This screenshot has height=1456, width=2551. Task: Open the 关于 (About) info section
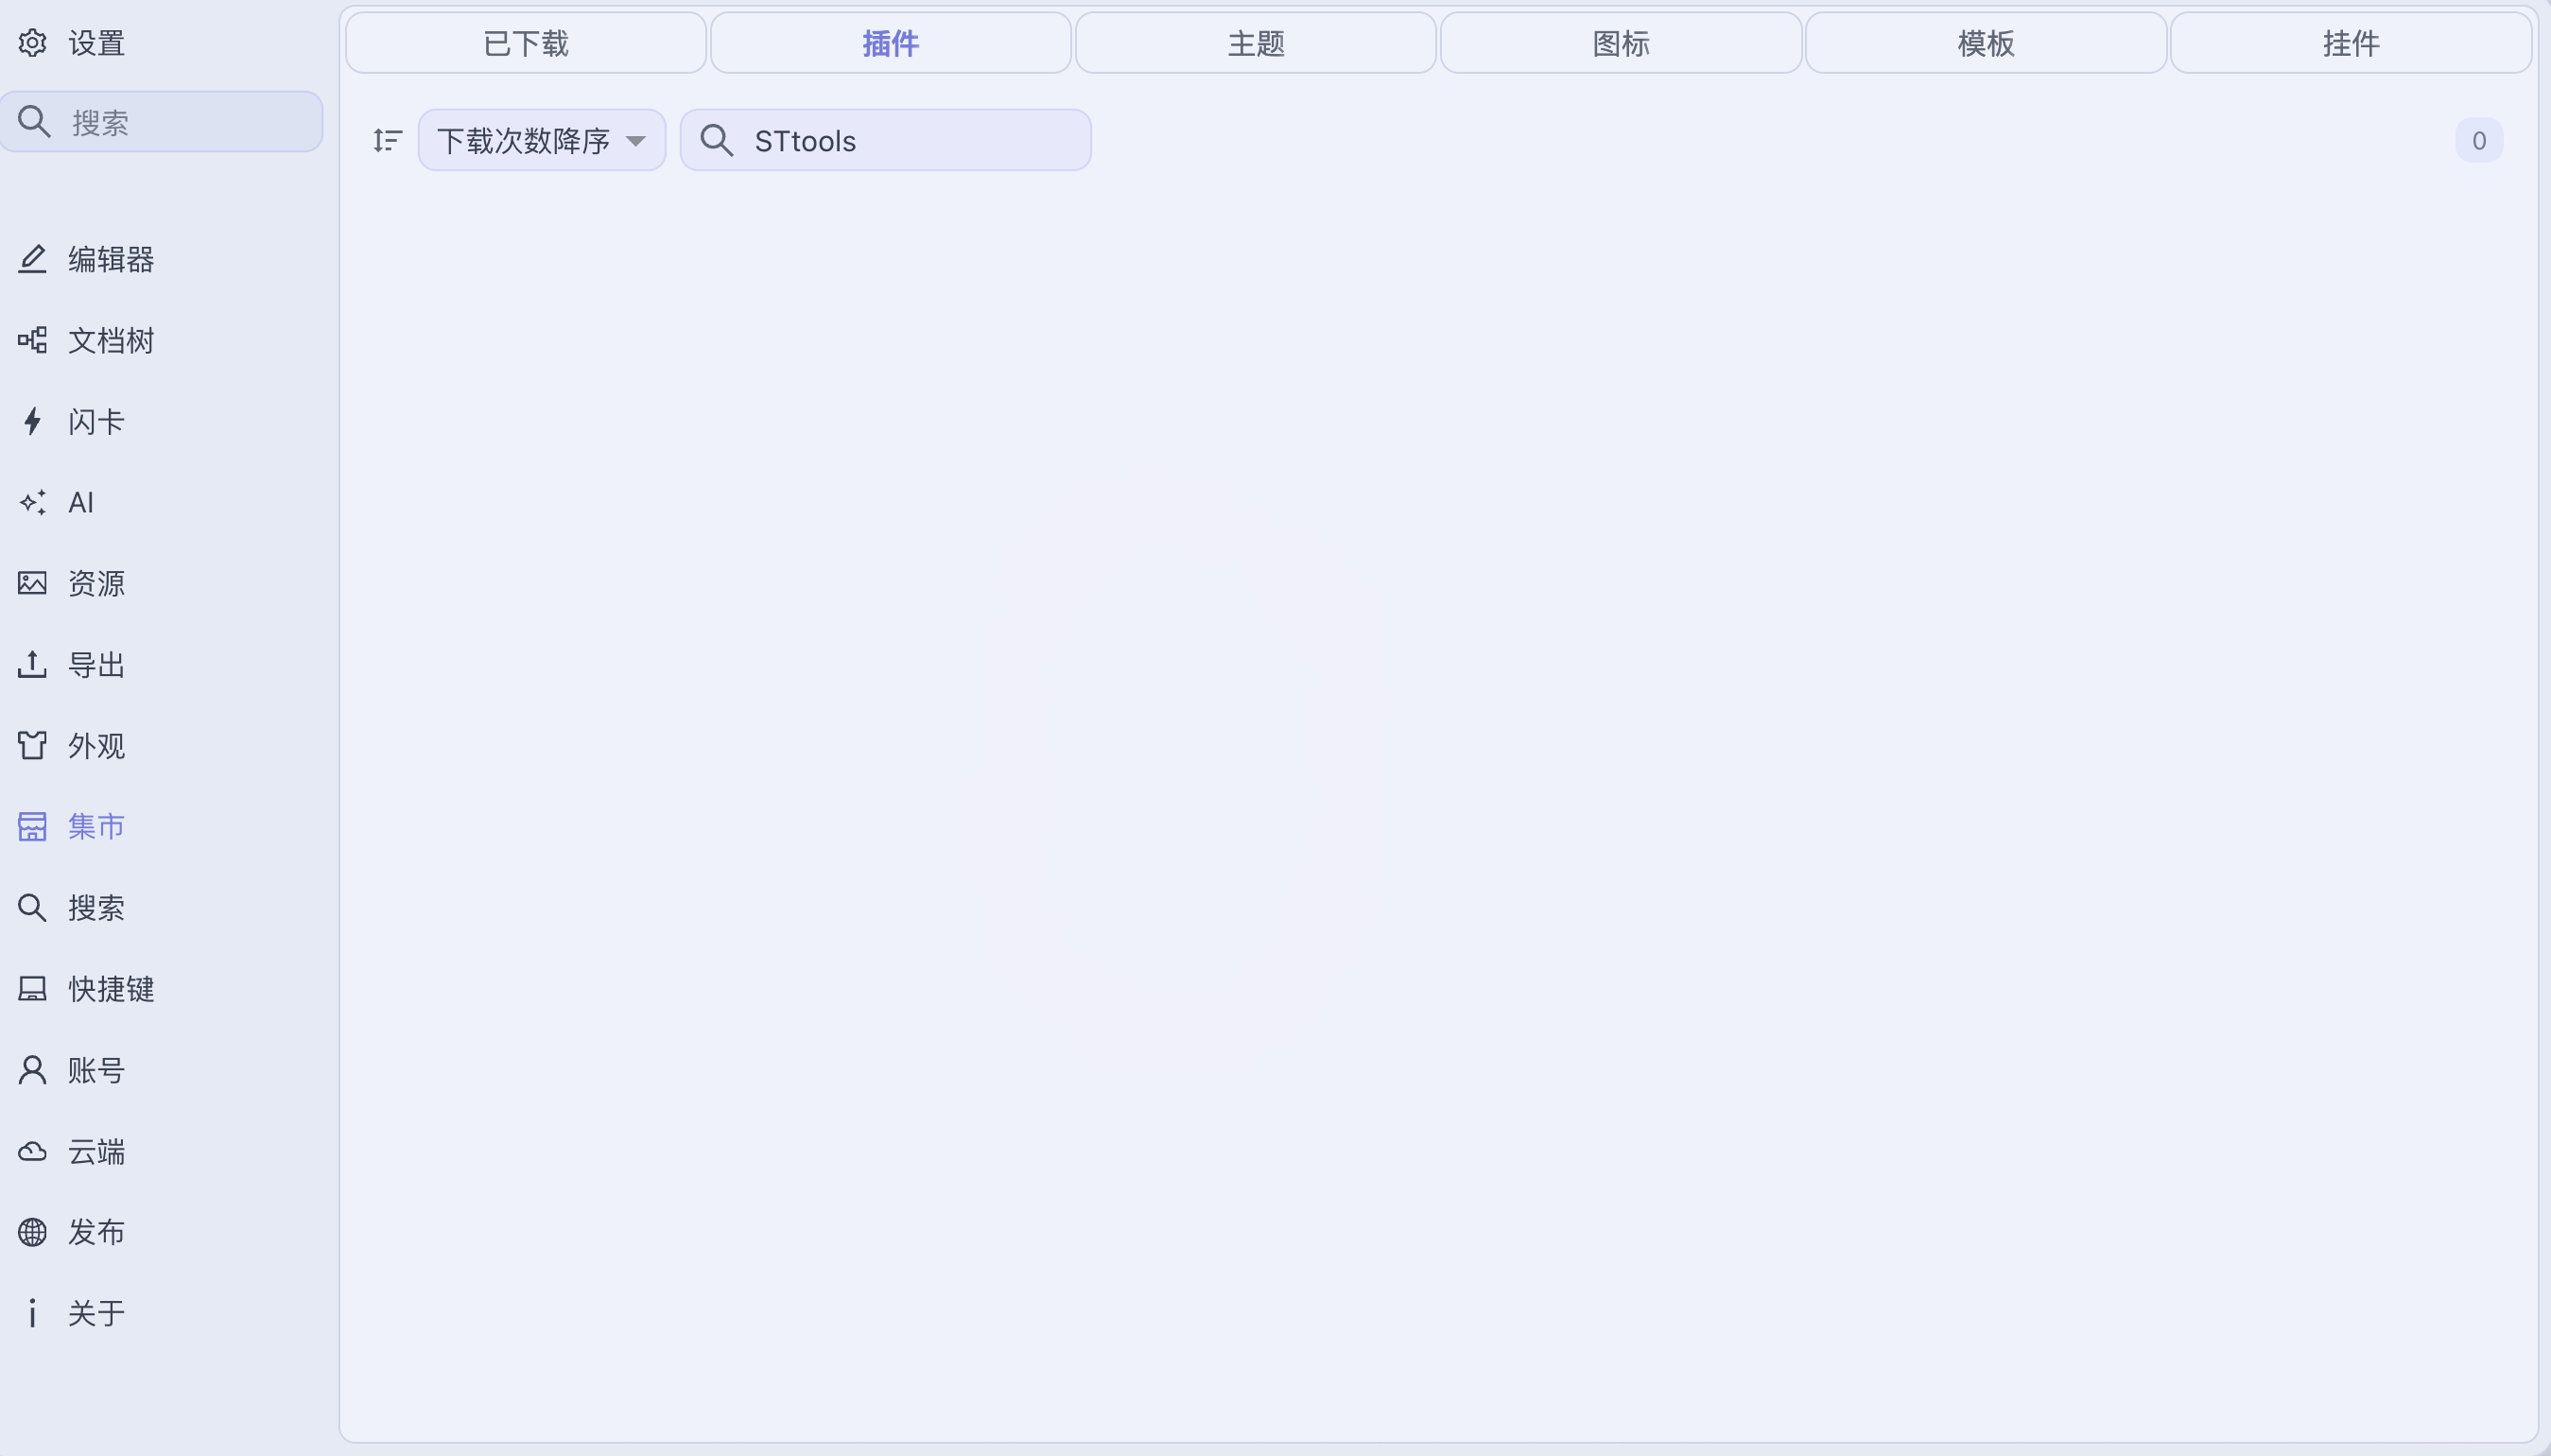pyautogui.click(x=96, y=1313)
